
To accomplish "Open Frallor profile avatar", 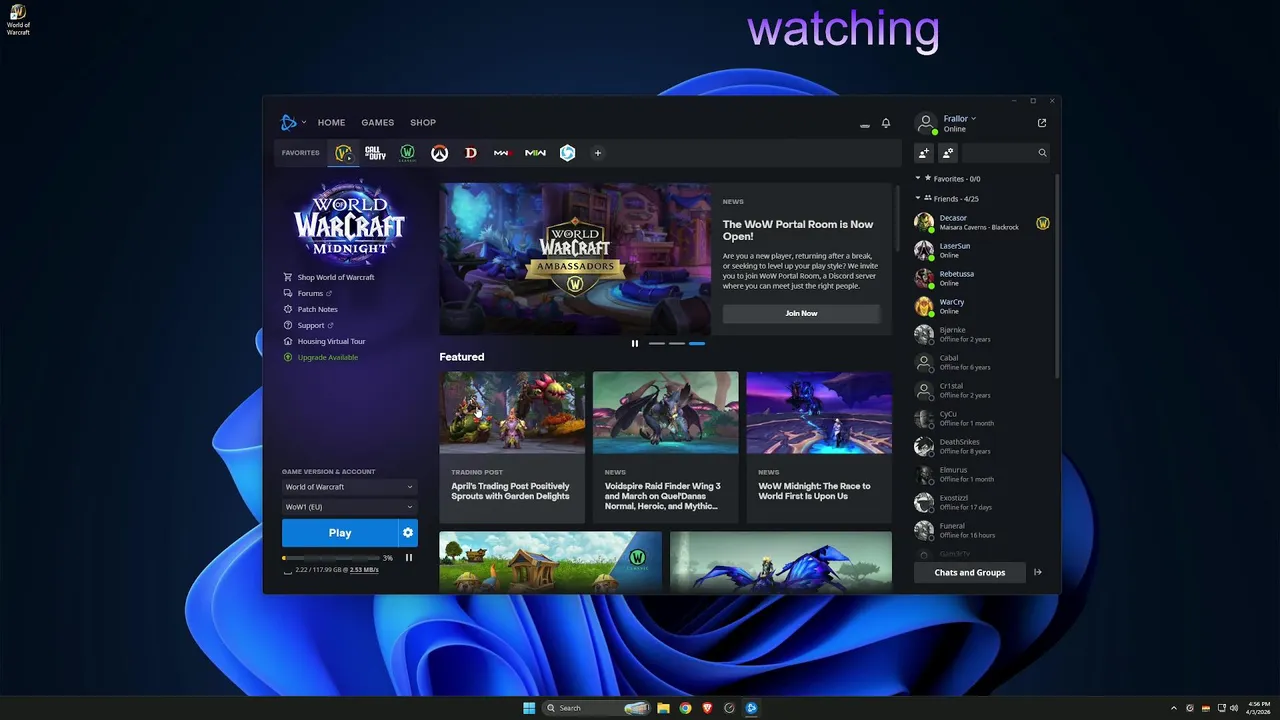I will coord(926,123).
